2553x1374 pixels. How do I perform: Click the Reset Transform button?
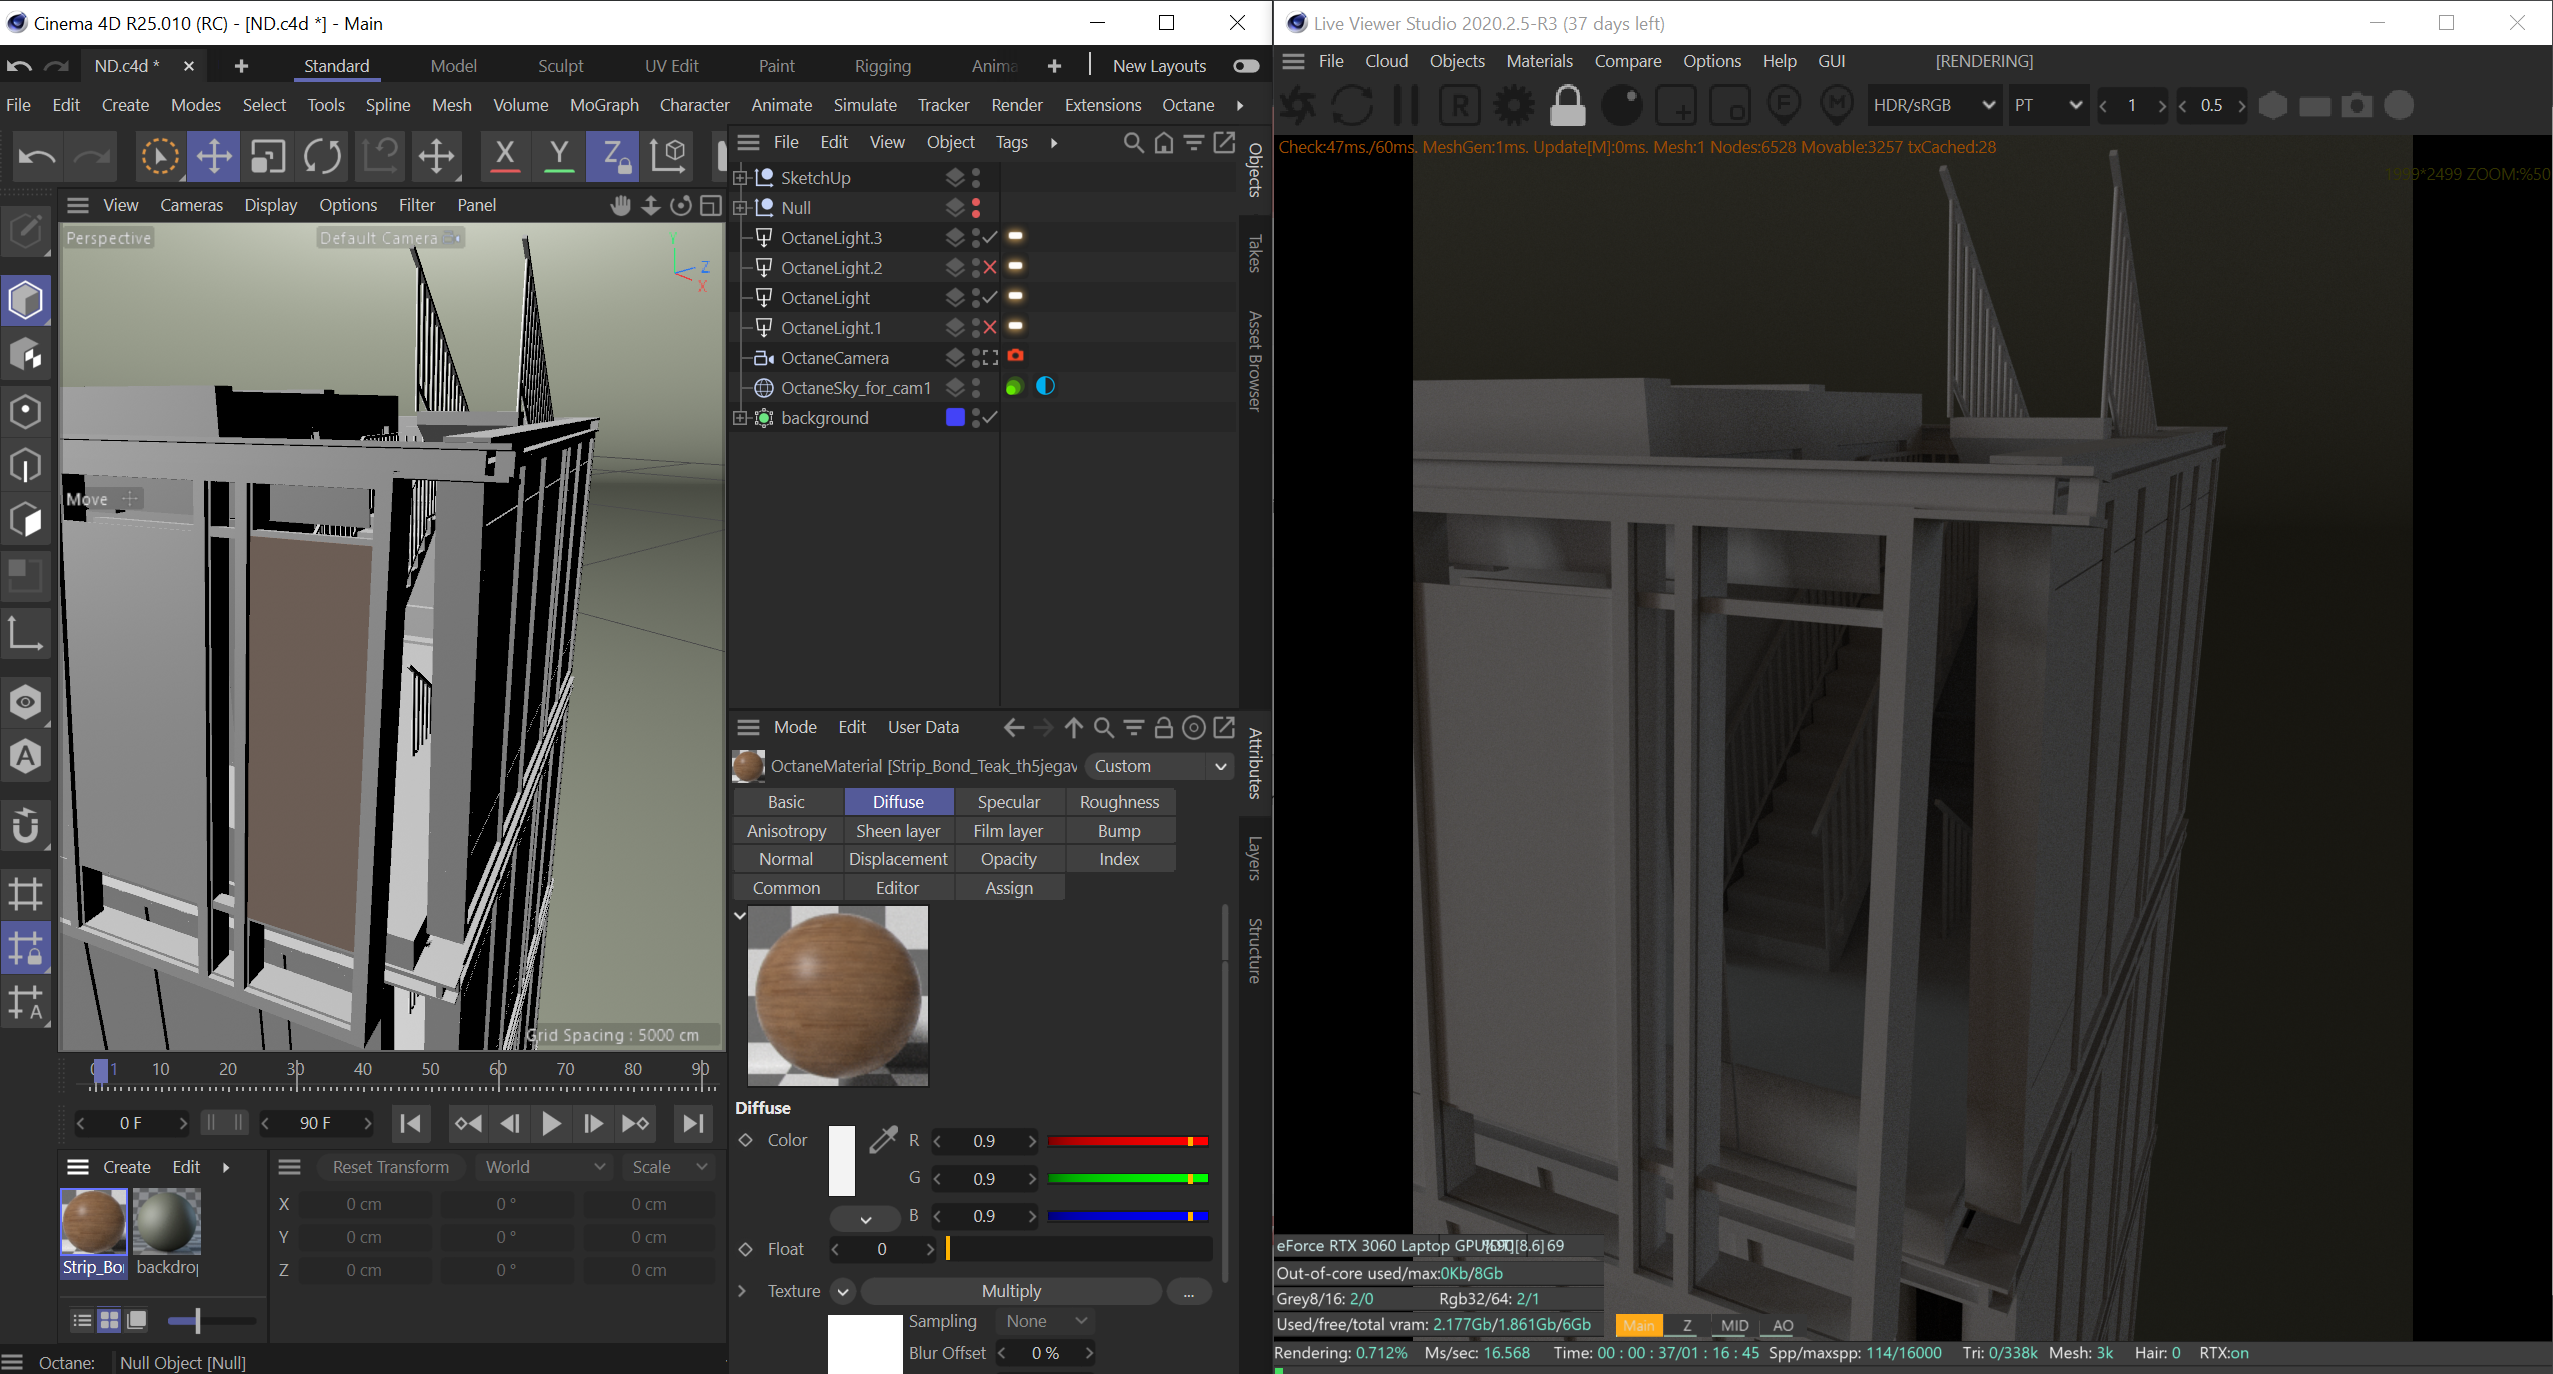[x=390, y=1167]
